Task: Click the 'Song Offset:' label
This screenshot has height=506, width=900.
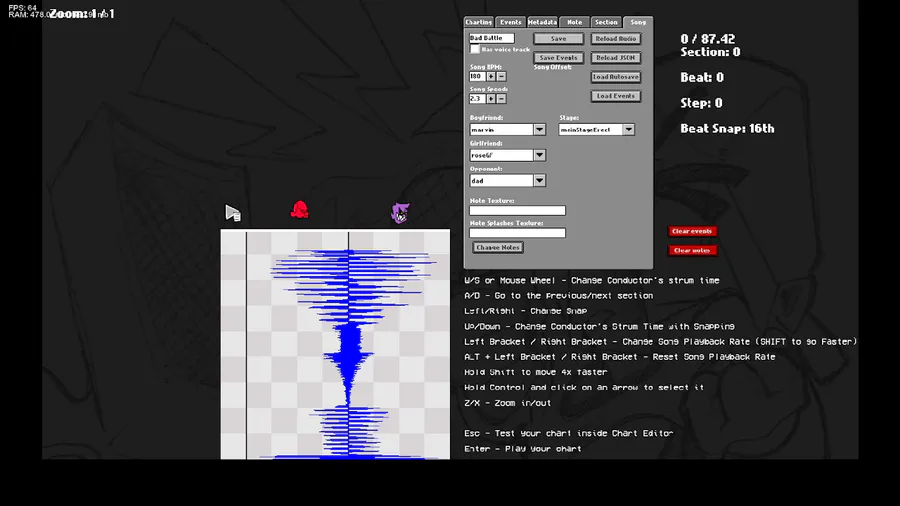Action: pos(552,67)
